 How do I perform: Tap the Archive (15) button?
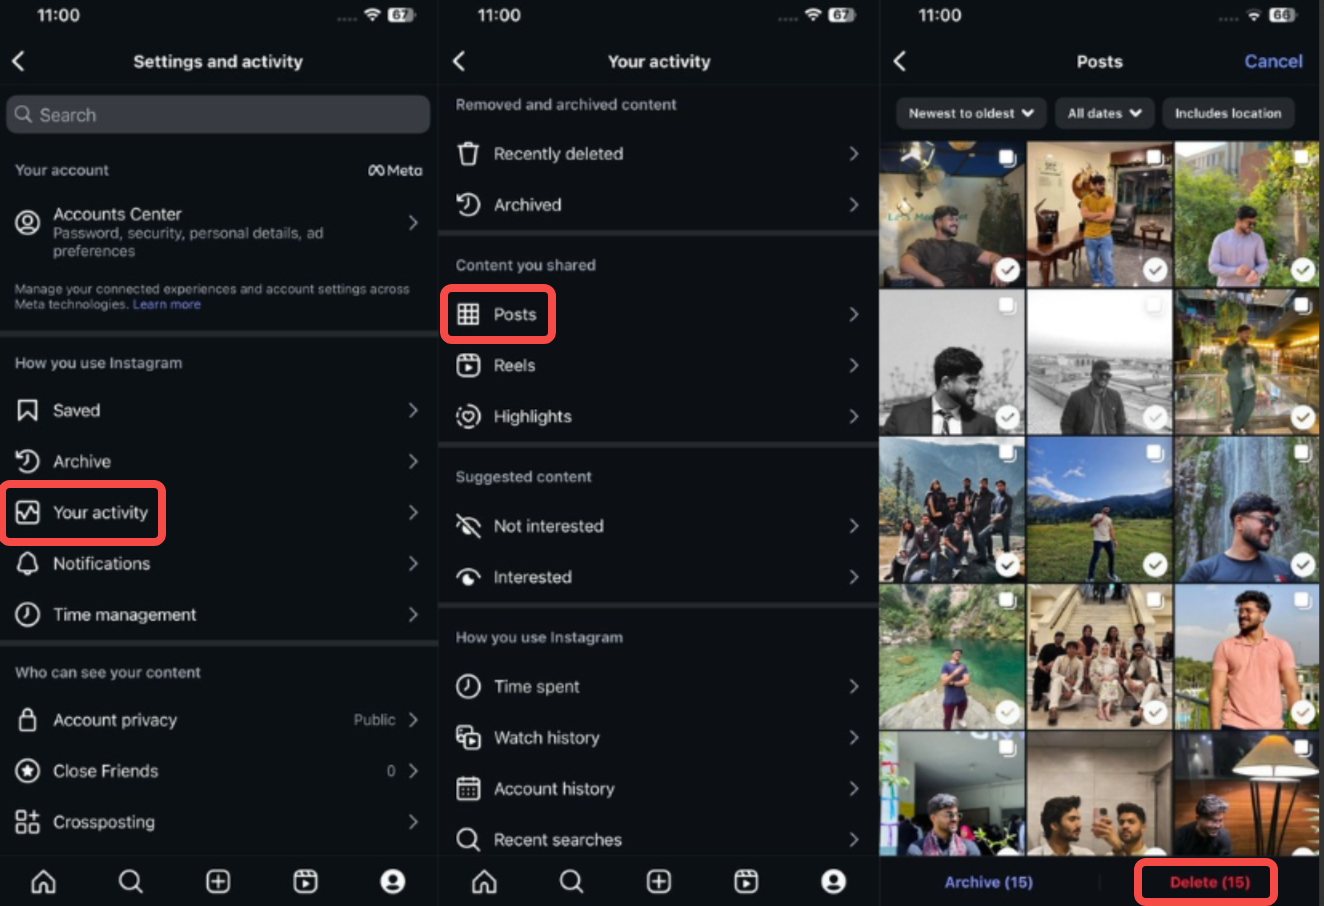(989, 882)
